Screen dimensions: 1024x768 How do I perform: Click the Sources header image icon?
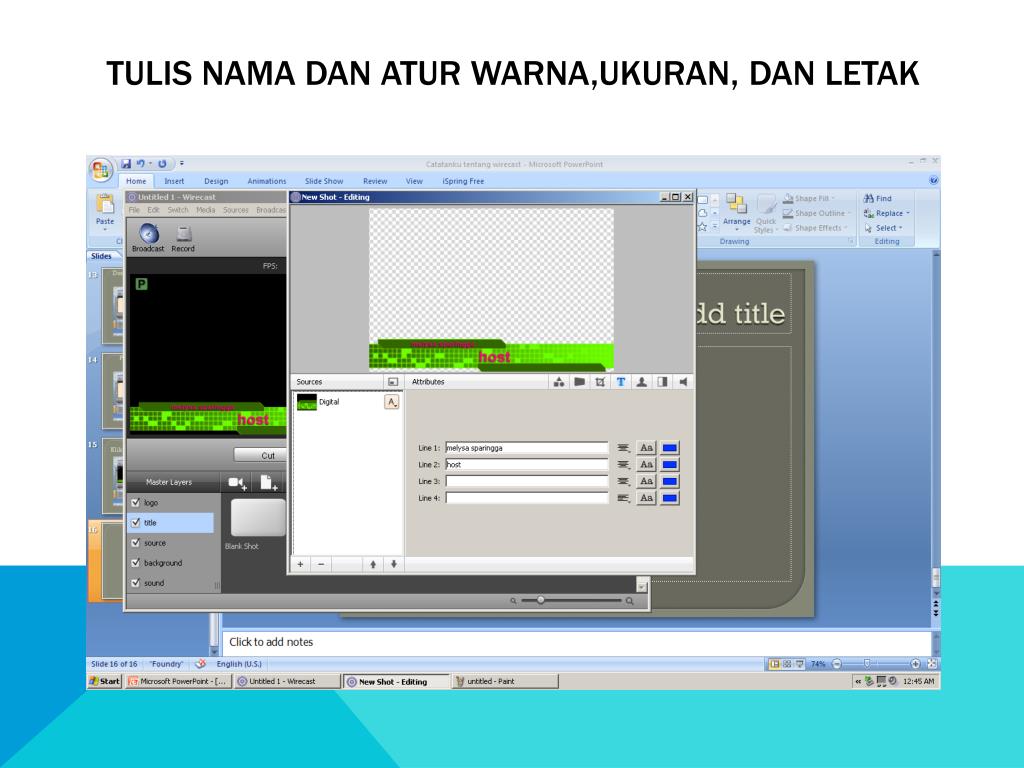point(392,382)
